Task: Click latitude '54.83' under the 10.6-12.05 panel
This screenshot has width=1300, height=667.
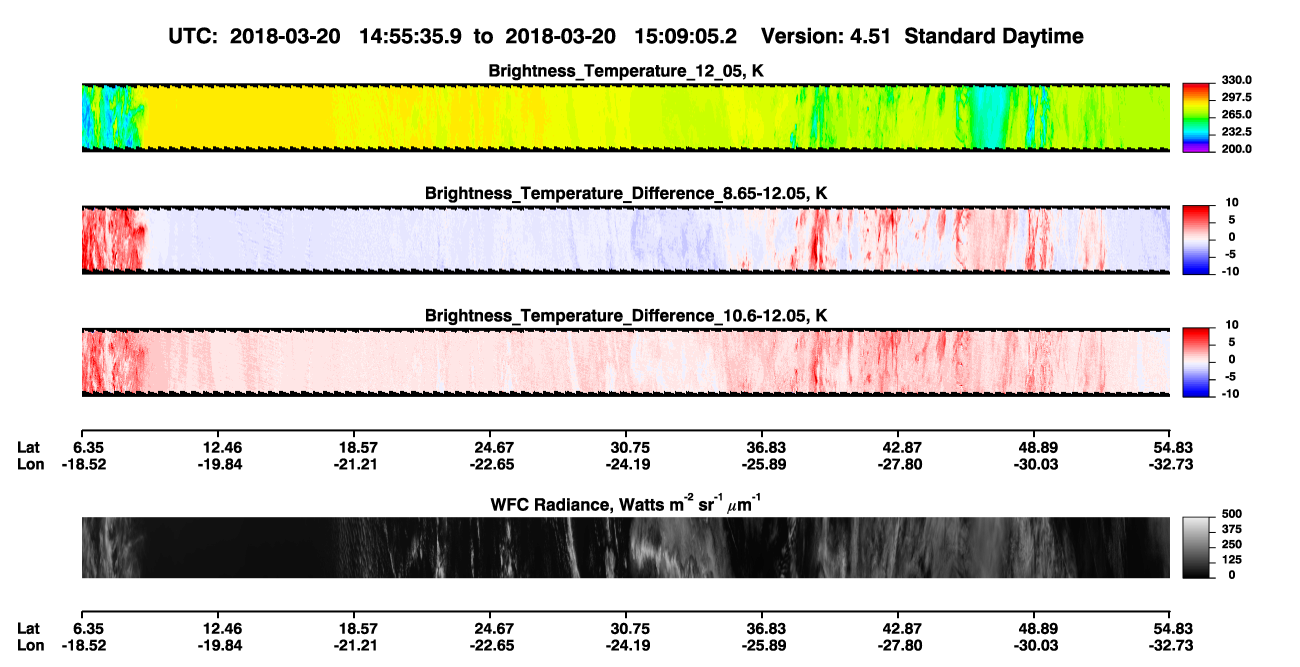Action: click(1169, 447)
